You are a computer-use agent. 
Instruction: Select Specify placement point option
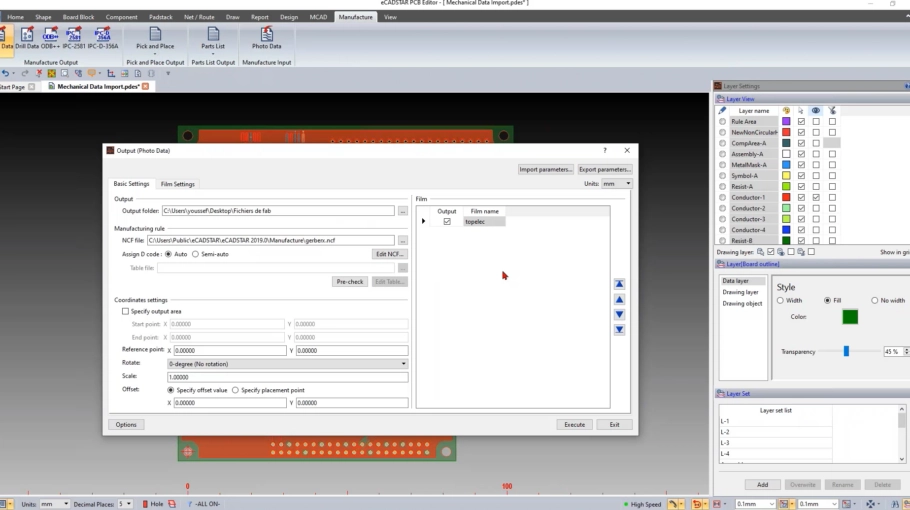click(x=235, y=390)
